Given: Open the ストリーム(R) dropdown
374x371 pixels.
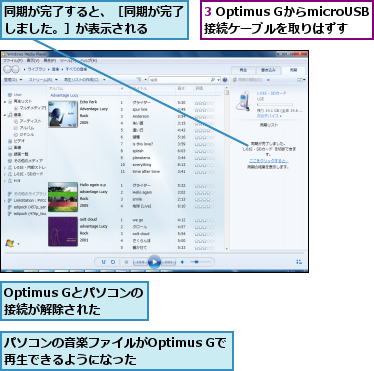Looking at the screenshot, I should click(43, 80).
